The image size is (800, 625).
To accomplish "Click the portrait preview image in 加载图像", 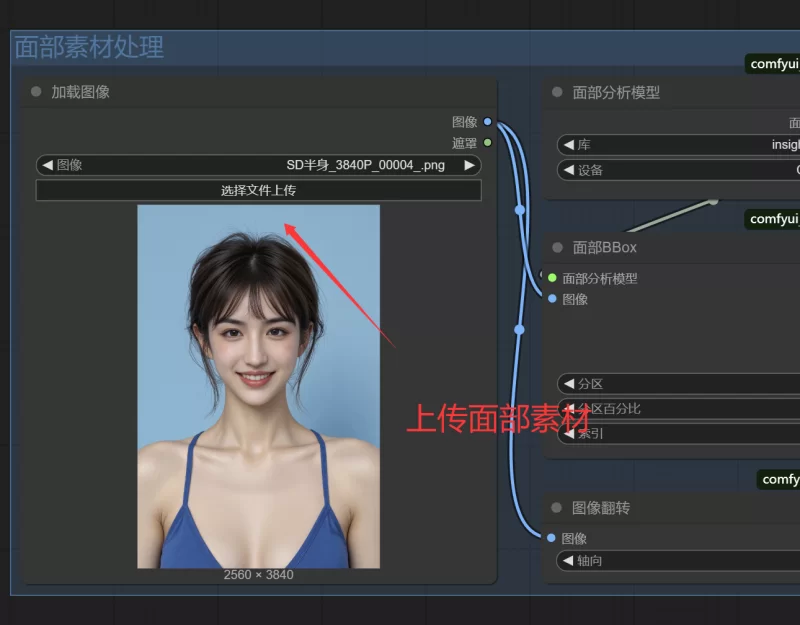I will tap(258, 386).
